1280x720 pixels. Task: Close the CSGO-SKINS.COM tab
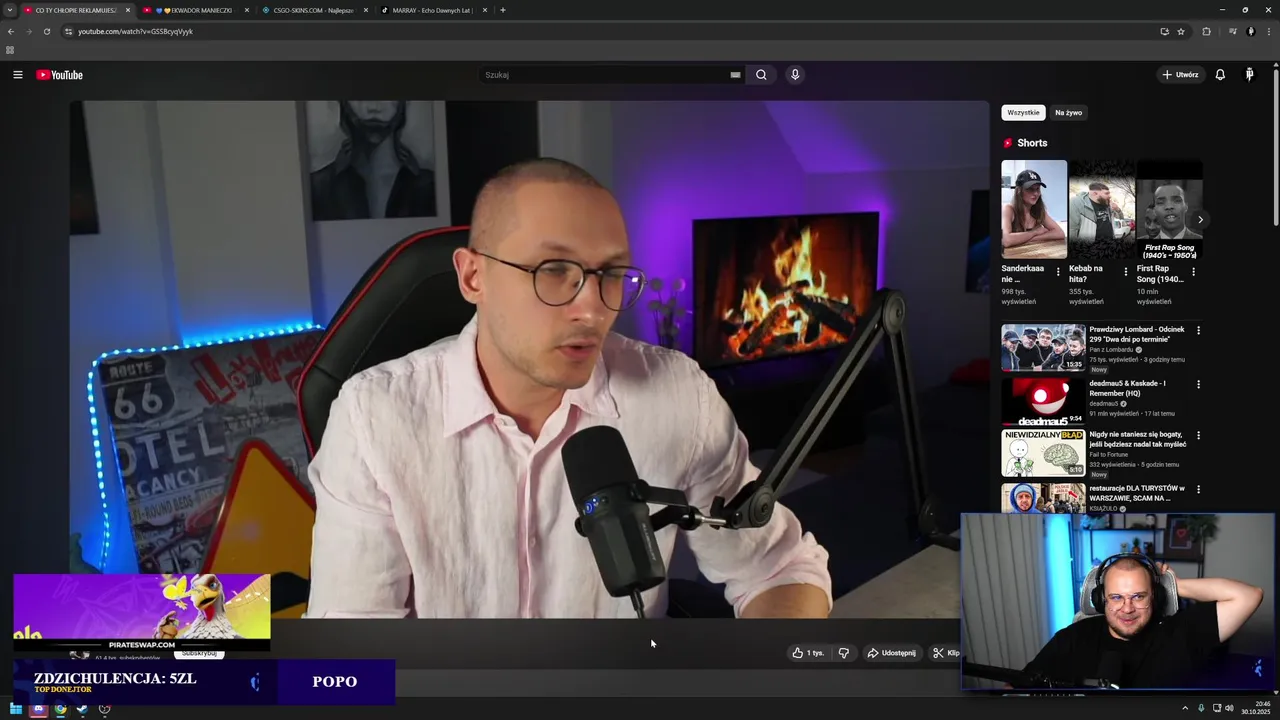[x=366, y=10]
